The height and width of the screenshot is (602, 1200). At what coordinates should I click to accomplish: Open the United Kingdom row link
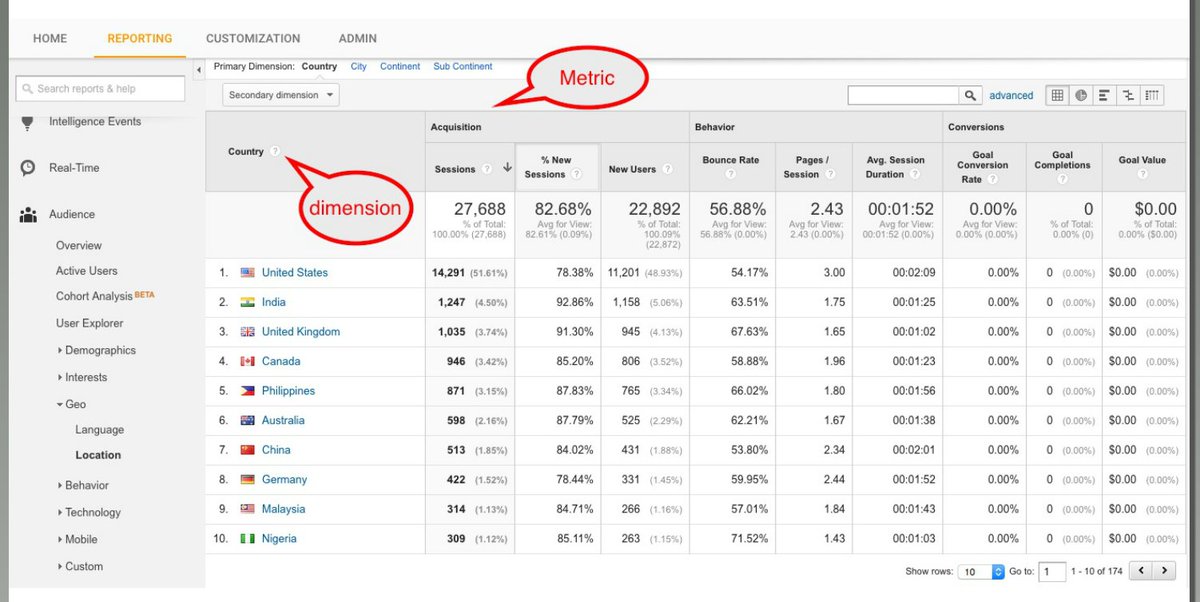tap(301, 332)
